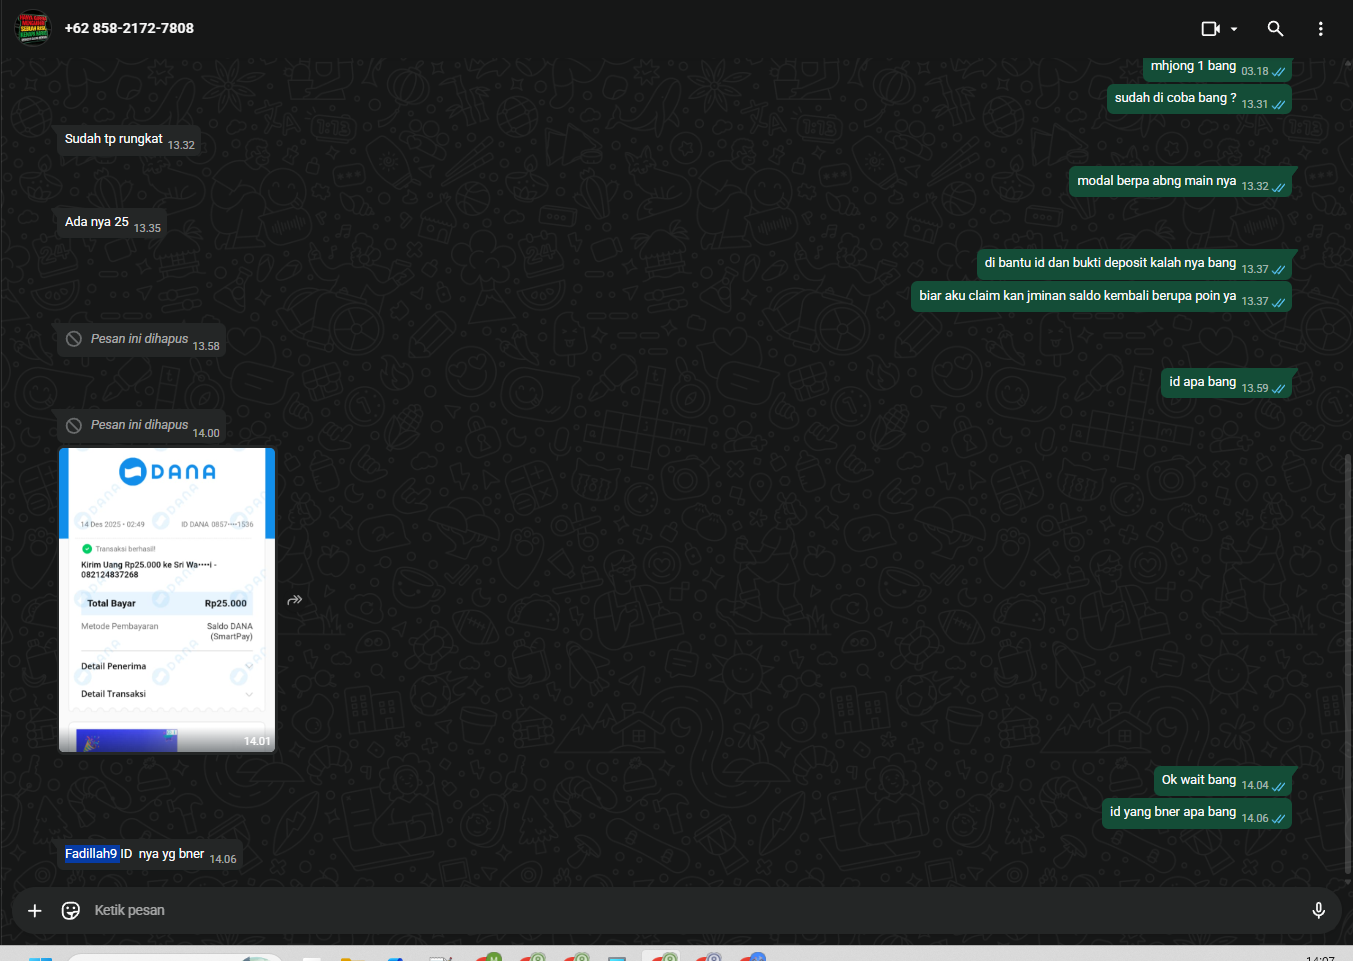This screenshot has width=1353, height=961.
Task: Search within this chat
Action: (1275, 29)
